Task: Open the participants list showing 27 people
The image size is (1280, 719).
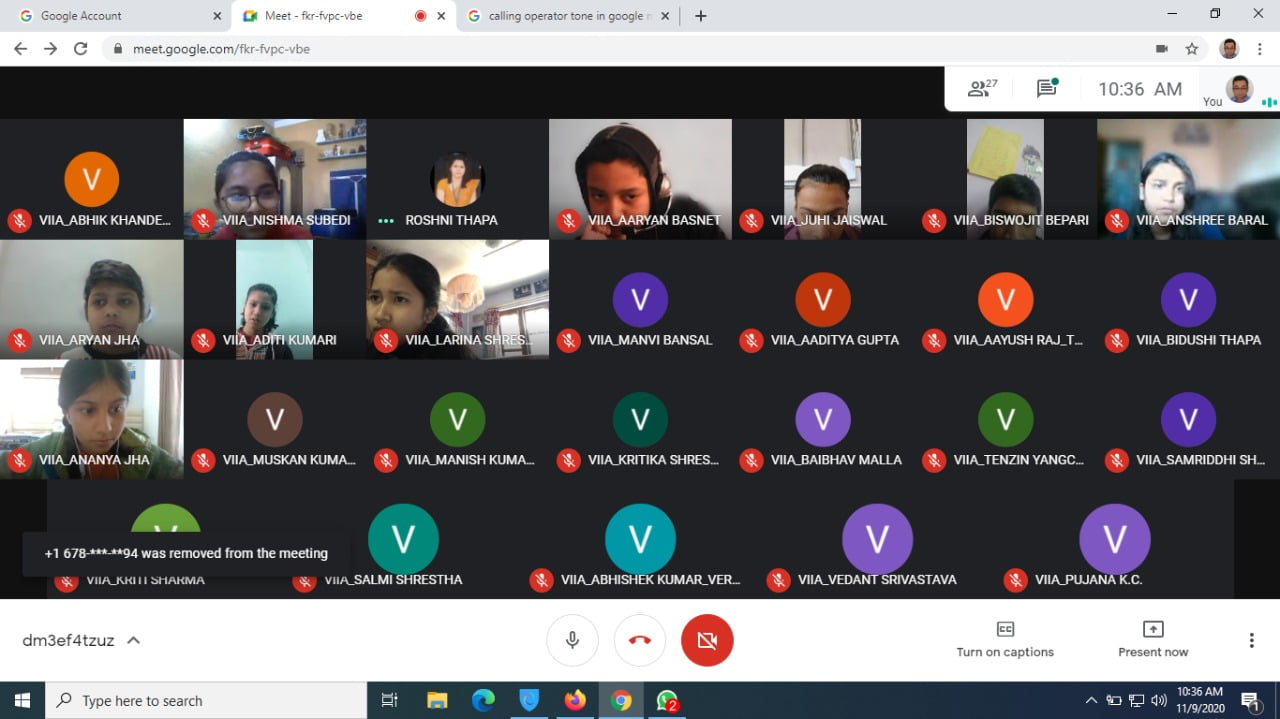Action: [x=982, y=89]
